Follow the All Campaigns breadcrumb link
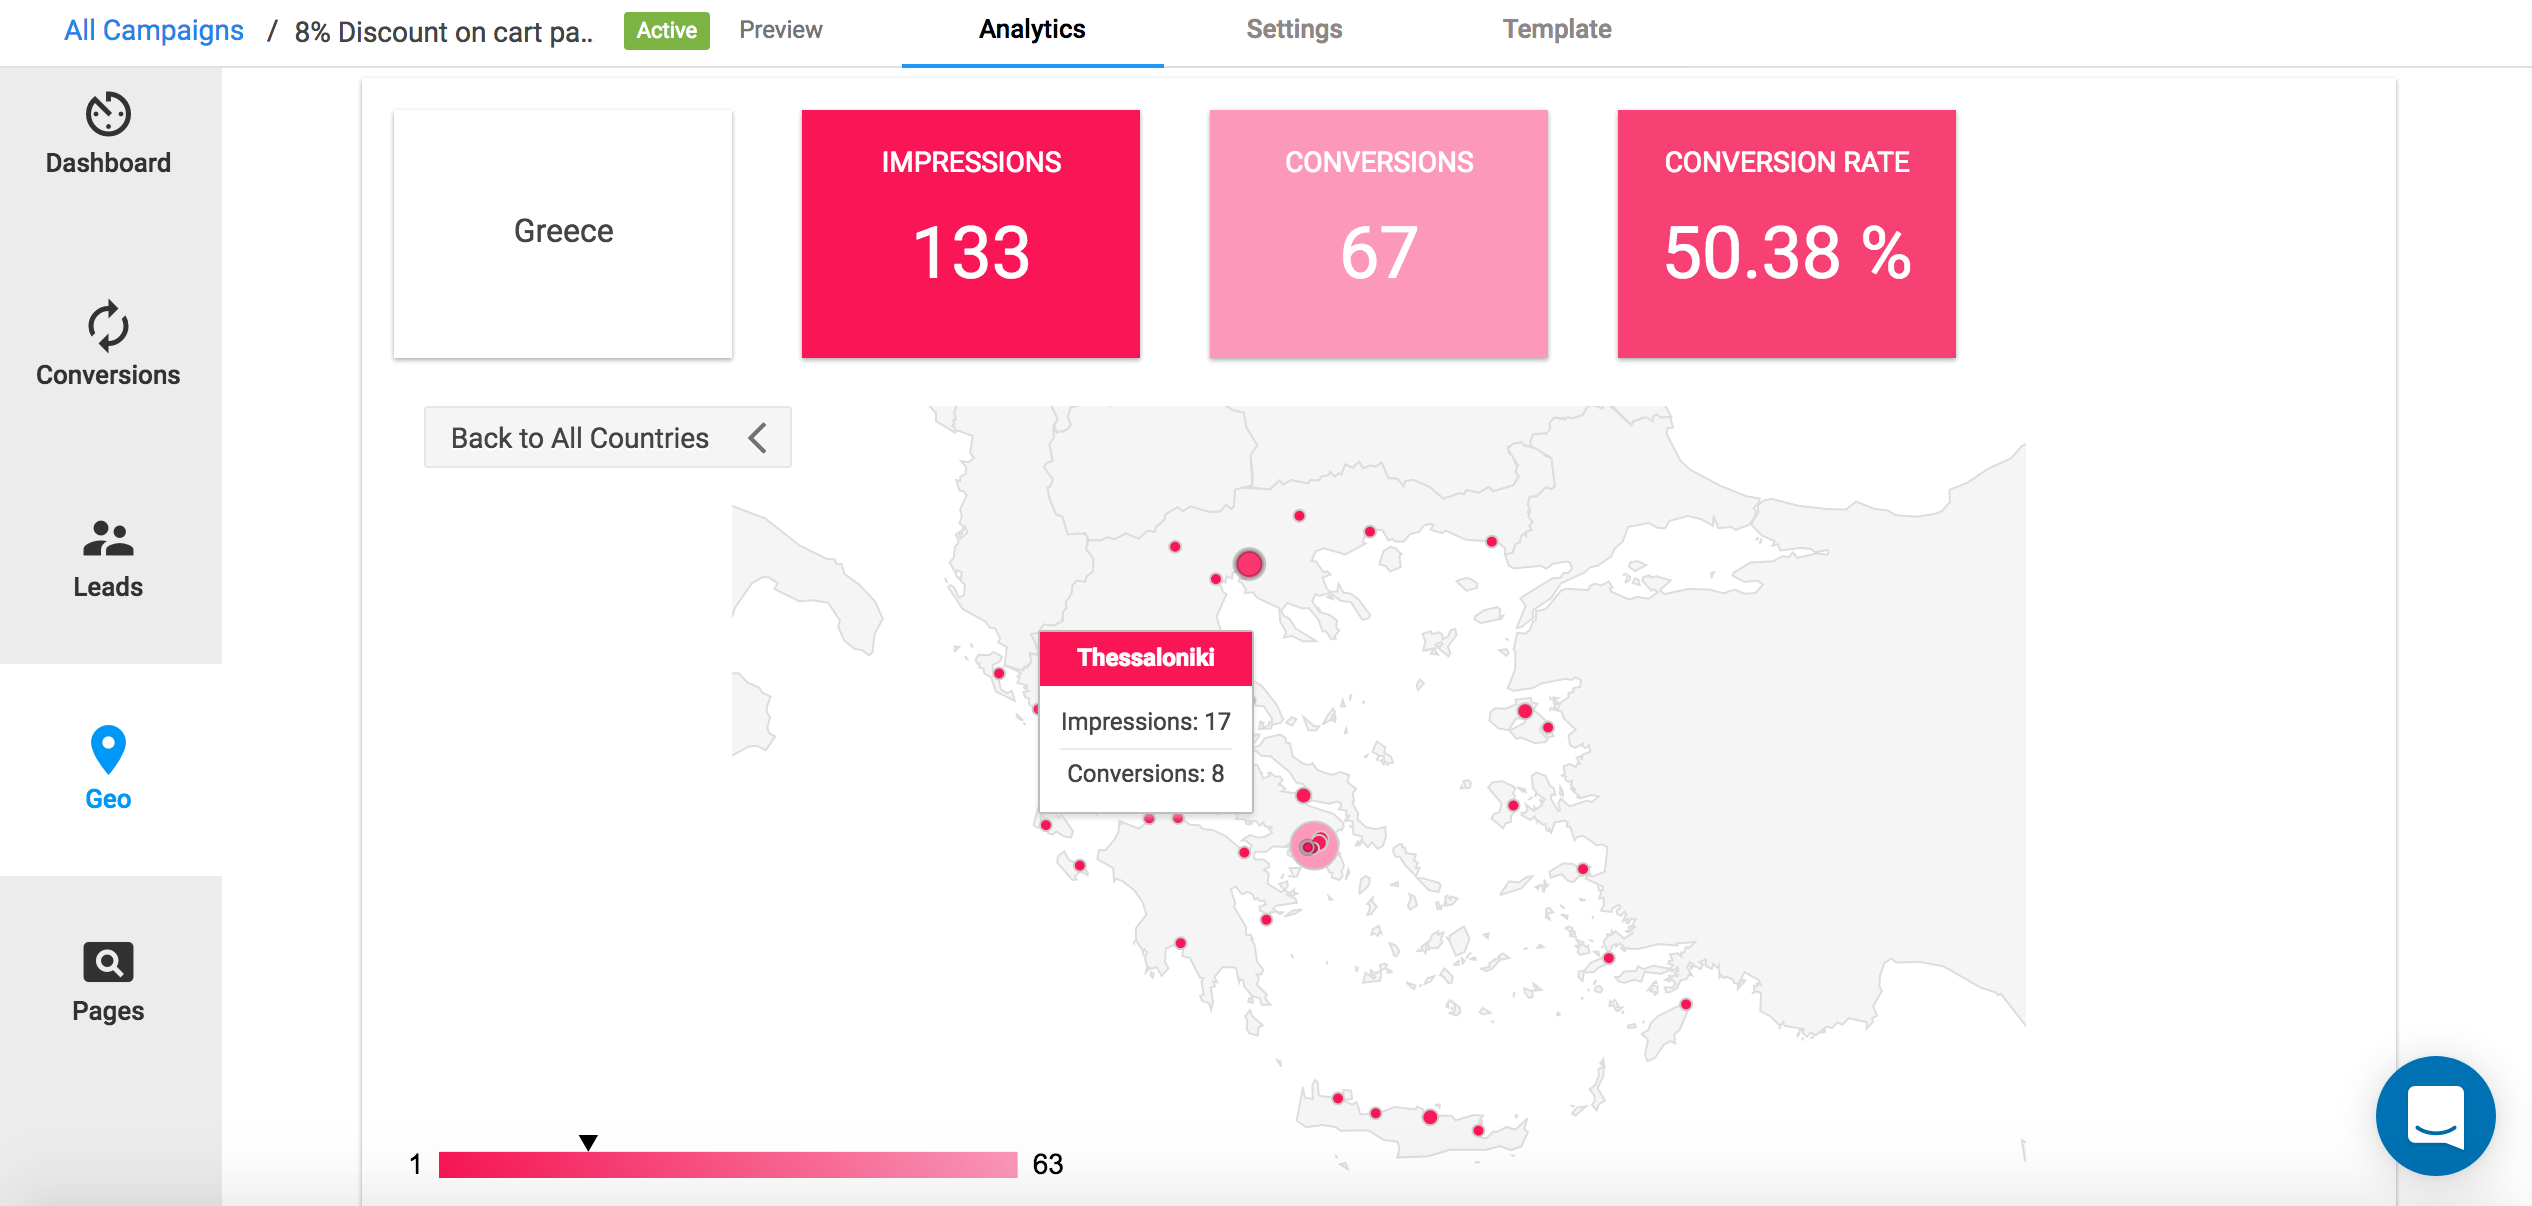Viewport: 2532px width, 1206px height. point(154,30)
